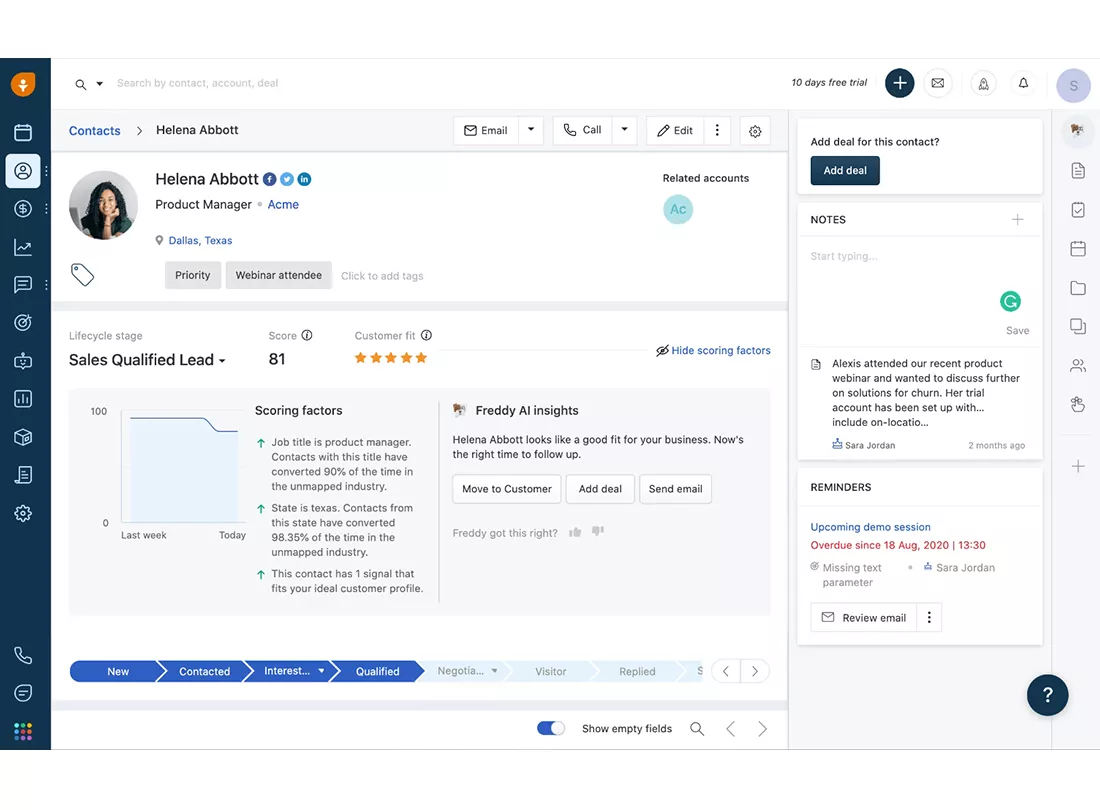Open the Analytics chart icon
The image size is (1100, 810).
tap(24, 247)
